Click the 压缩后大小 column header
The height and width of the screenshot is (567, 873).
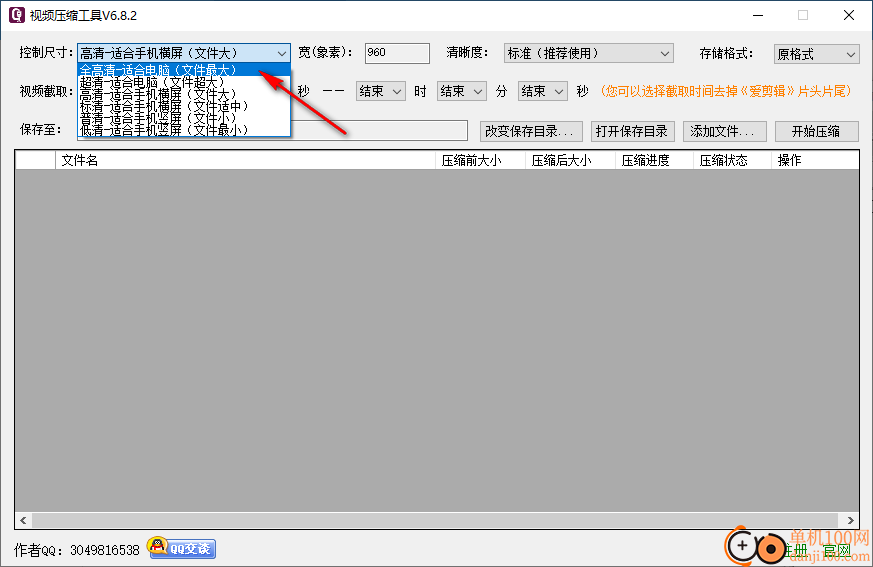coord(570,160)
